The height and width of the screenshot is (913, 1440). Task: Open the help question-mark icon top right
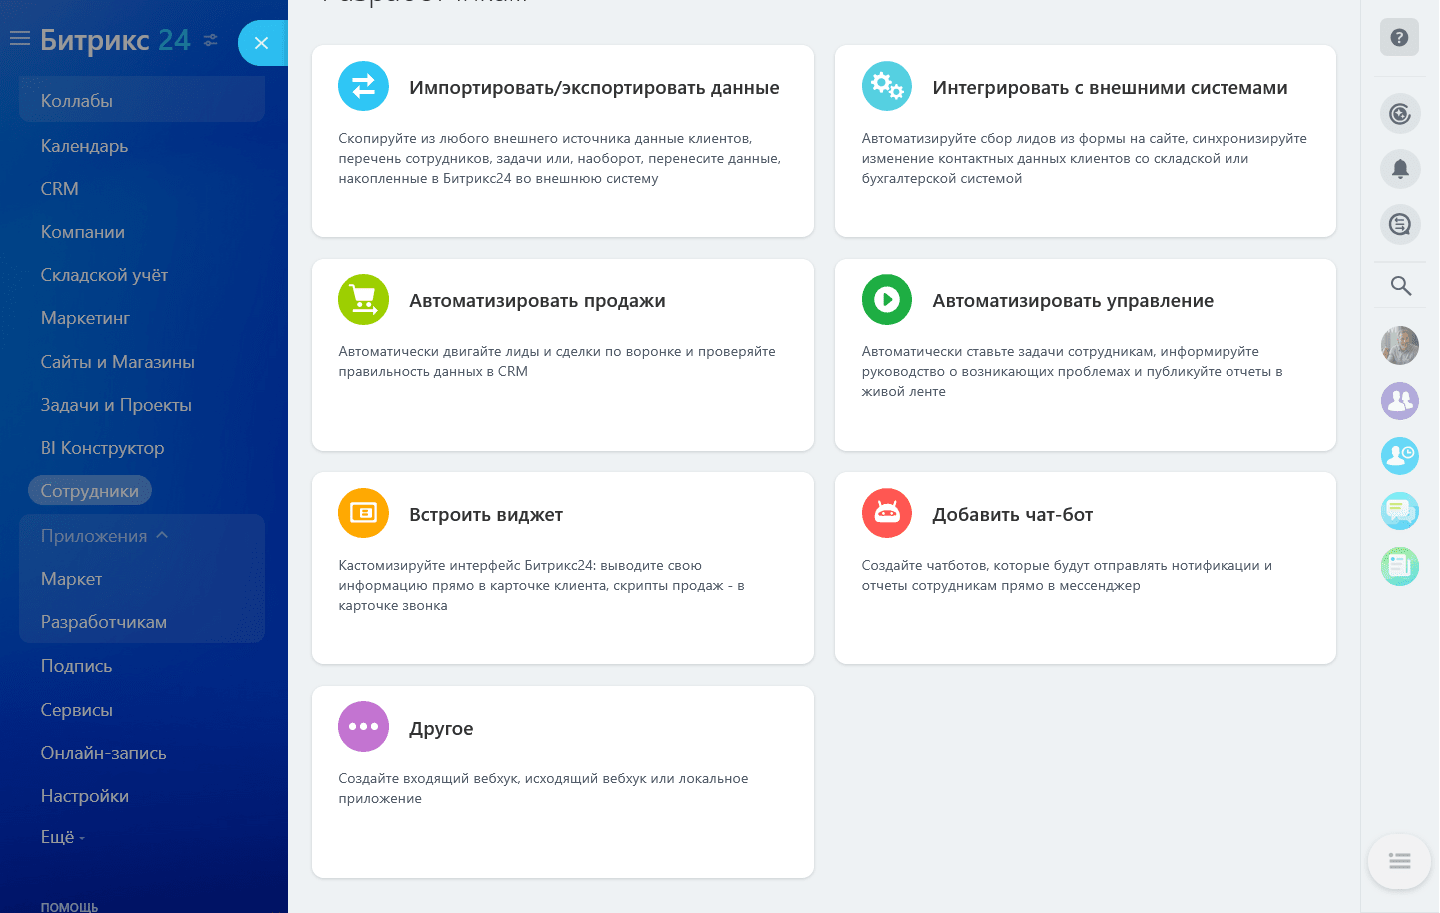click(x=1400, y=37)
